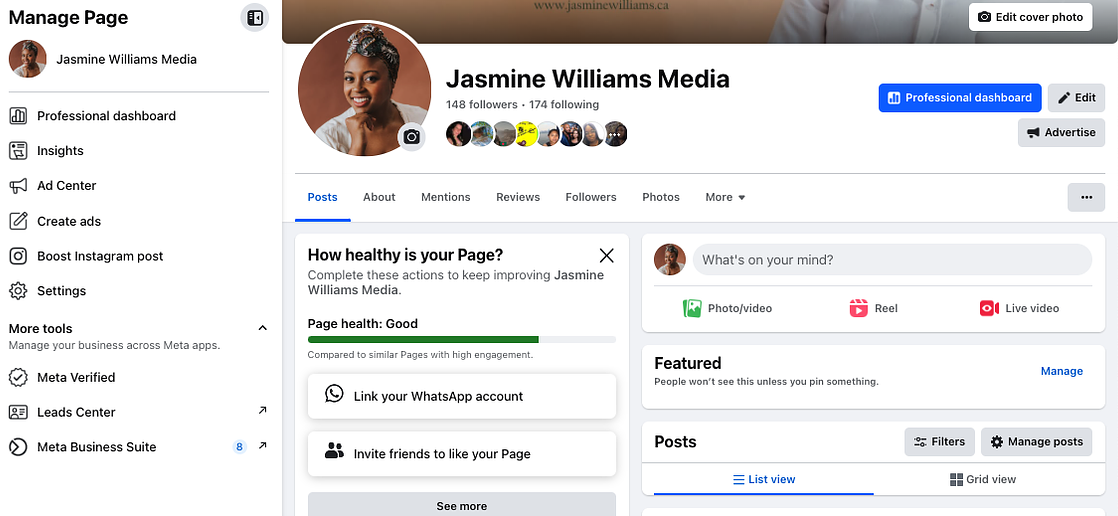This screenshot has width=1118, height=516.
Task: Click the camera icon on profile picture
Action: click(411, 137)
